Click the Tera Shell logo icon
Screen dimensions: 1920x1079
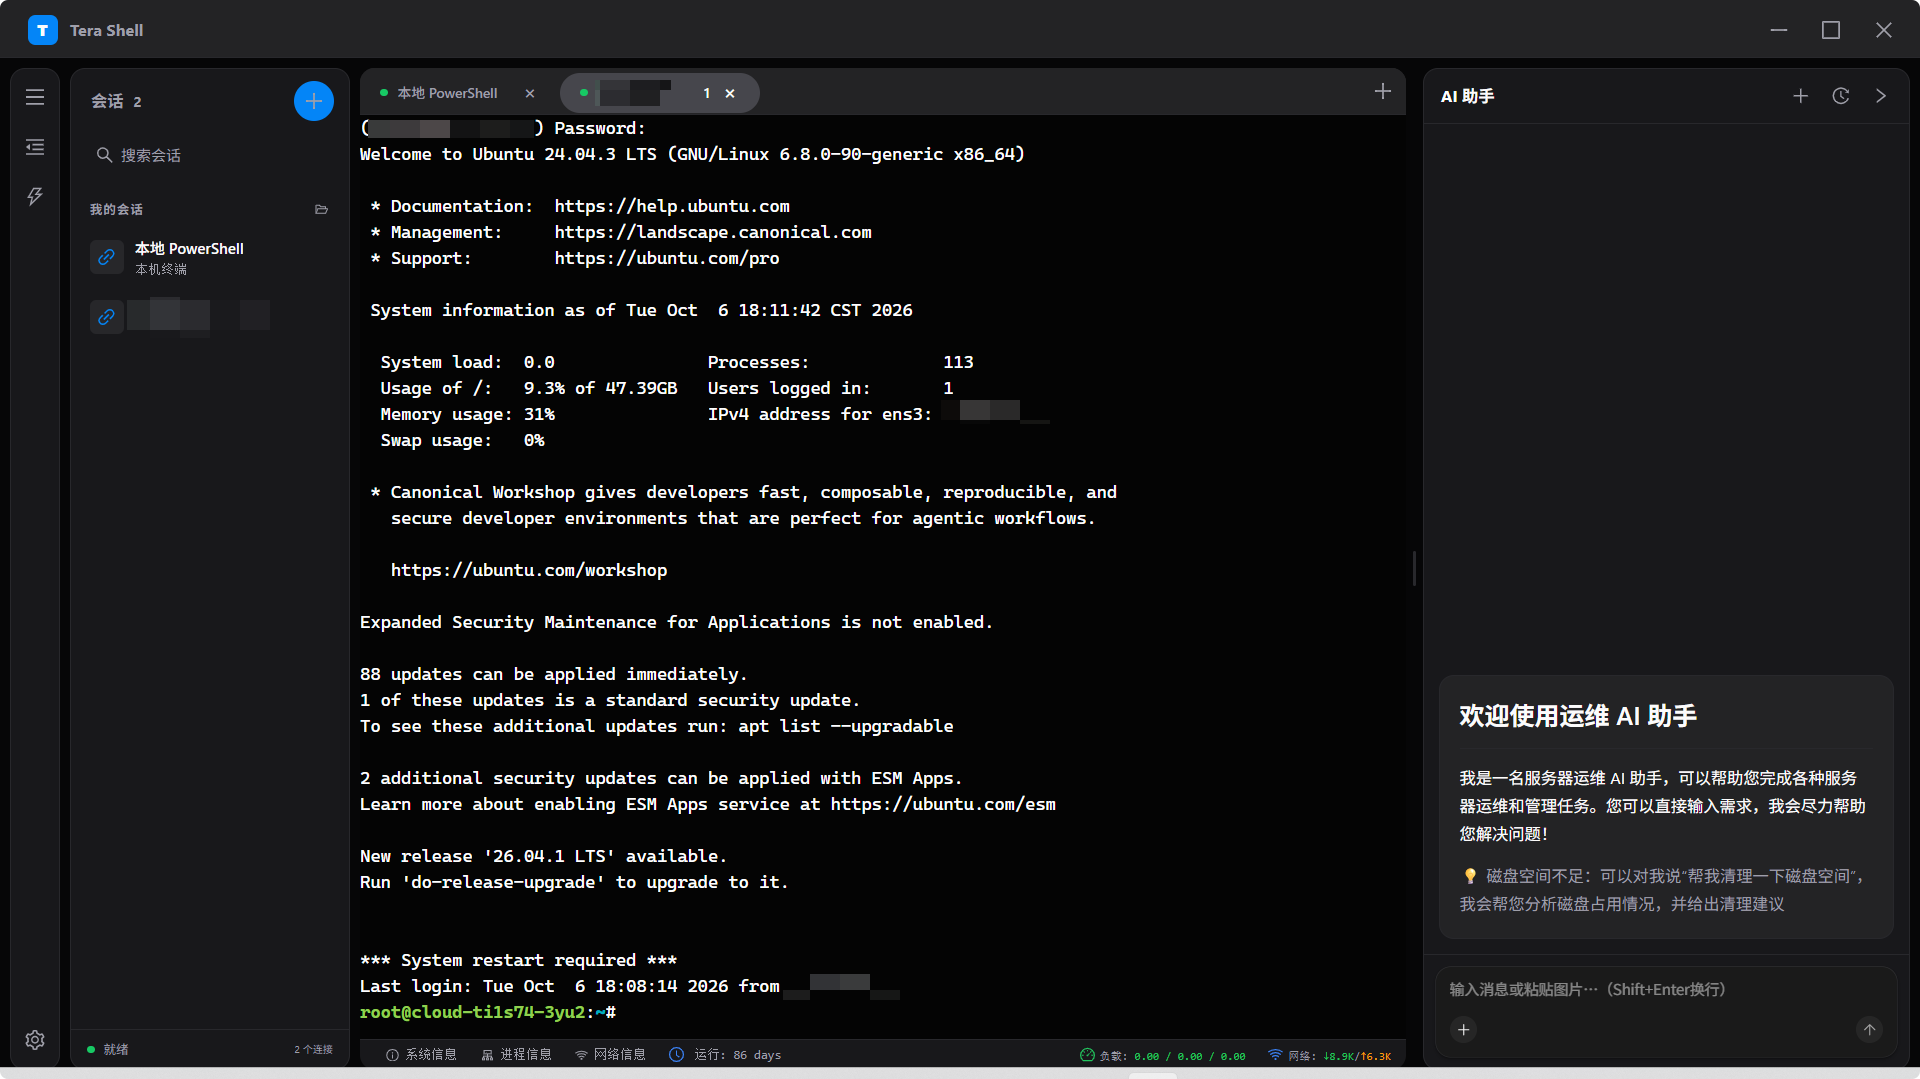(43, 31)
